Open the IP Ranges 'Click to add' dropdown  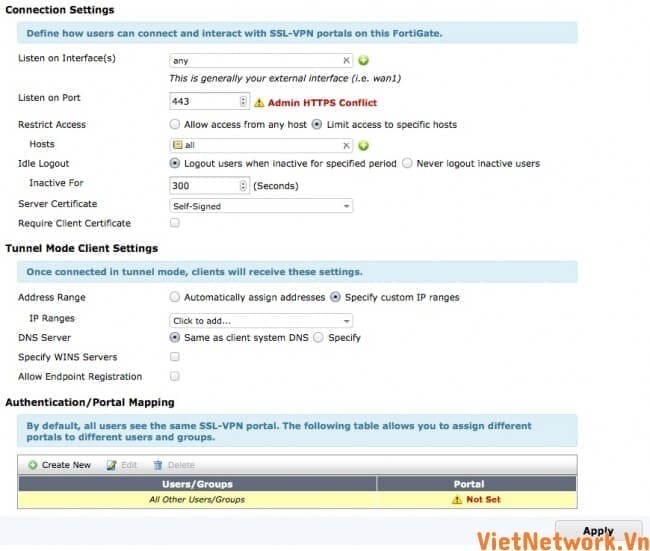[x=261, y=321]
